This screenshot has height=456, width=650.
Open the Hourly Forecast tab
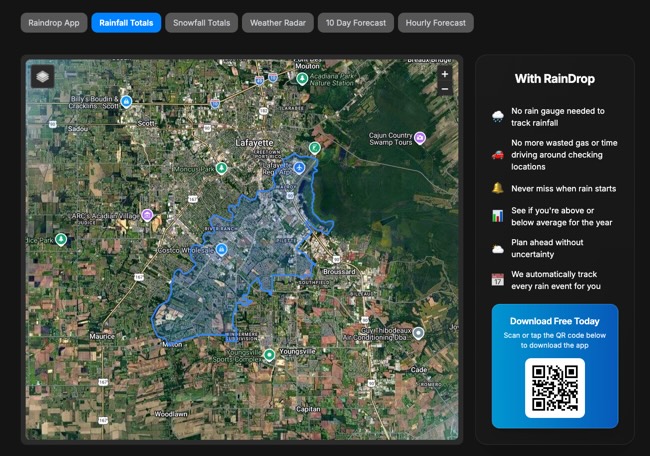pos(436,23)
